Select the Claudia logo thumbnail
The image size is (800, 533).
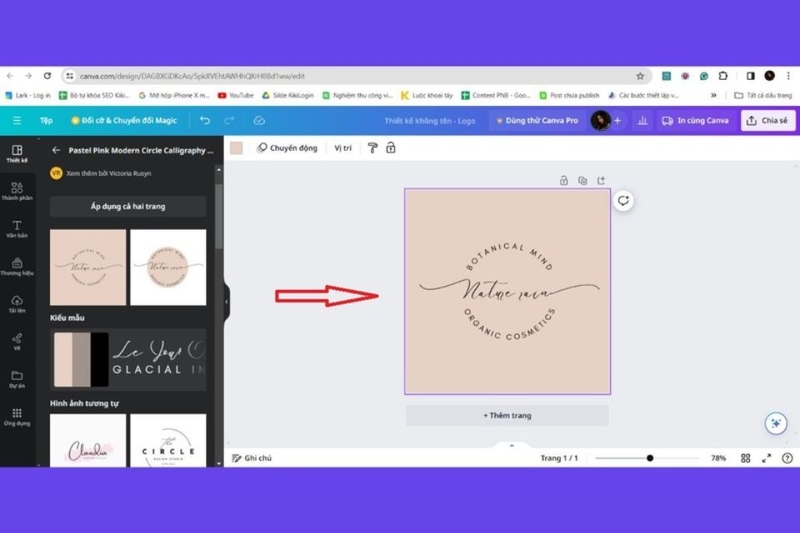click(88, 441)
